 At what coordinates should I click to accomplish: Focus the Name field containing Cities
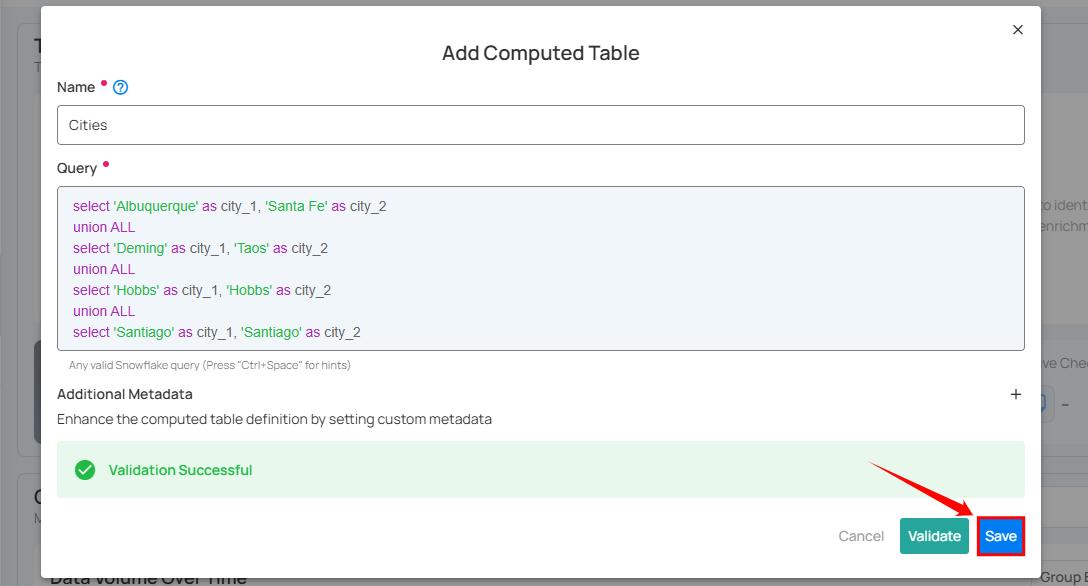540,125
